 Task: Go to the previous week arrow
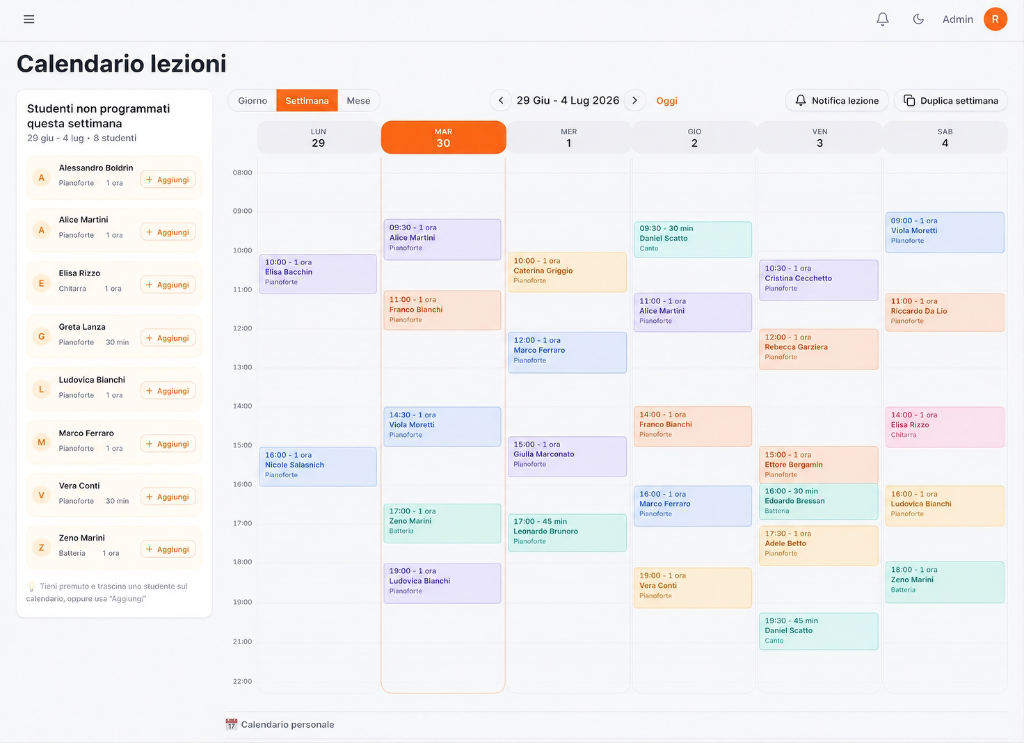[x=501, y=101]
